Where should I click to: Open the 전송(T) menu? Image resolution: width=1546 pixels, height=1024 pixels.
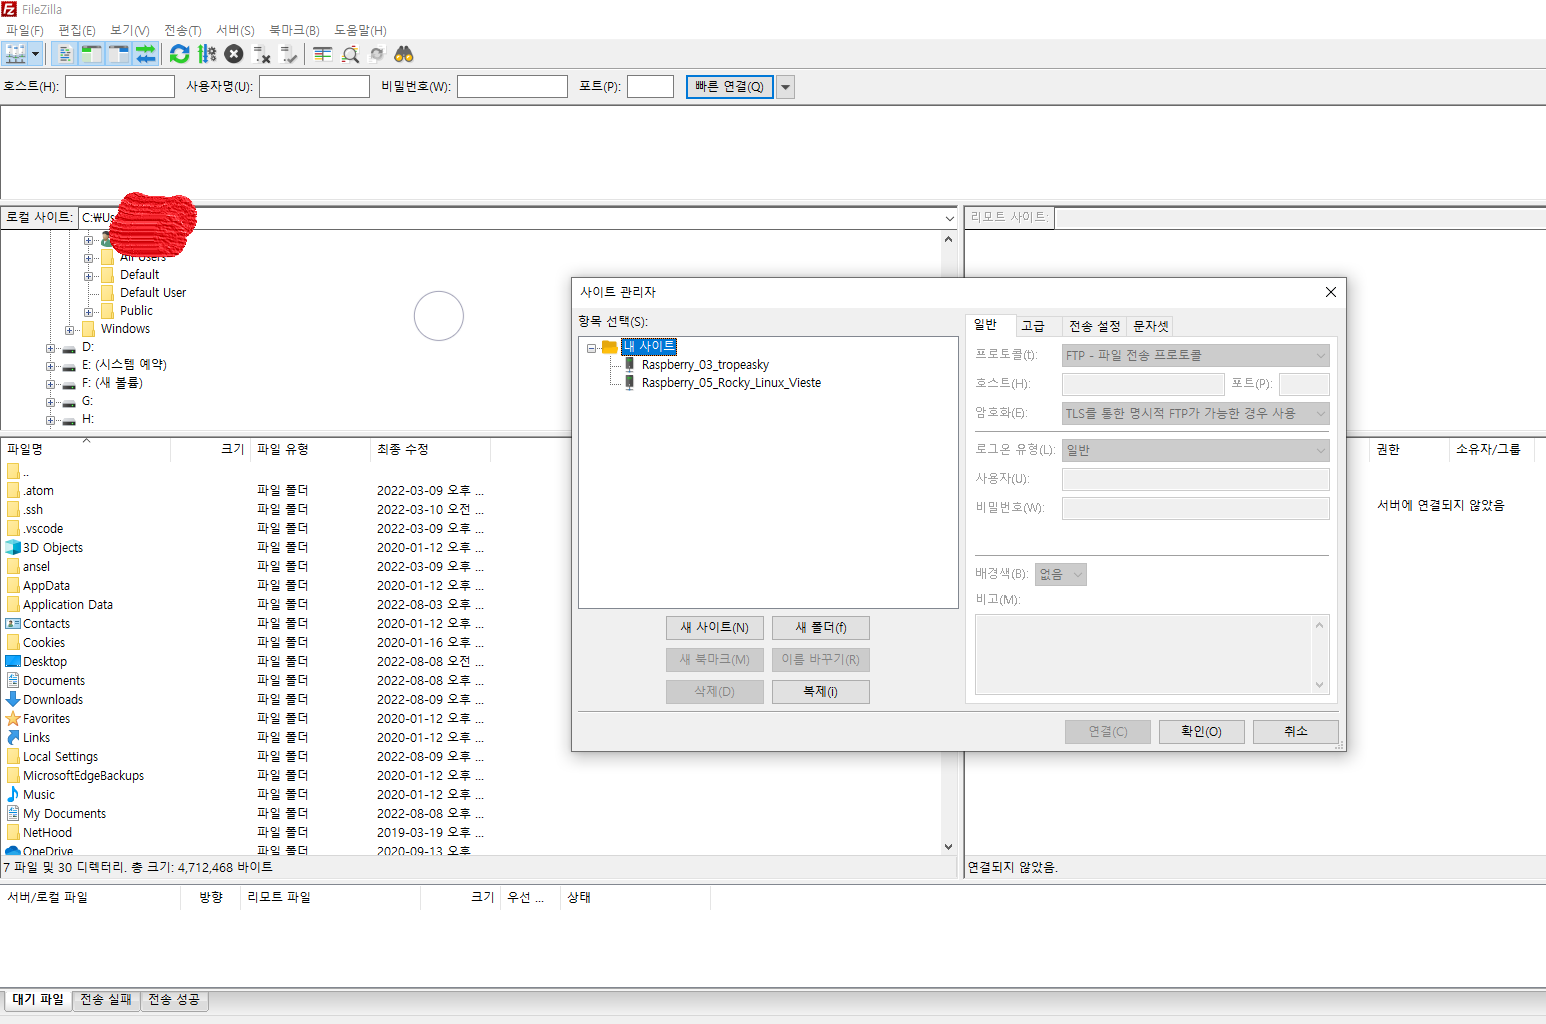(x=183, y=30)
